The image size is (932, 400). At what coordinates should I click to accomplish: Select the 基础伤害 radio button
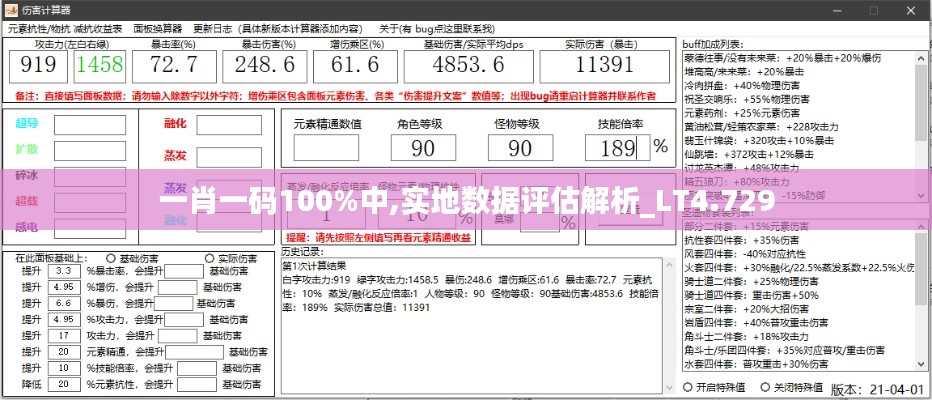coord(110,258)
